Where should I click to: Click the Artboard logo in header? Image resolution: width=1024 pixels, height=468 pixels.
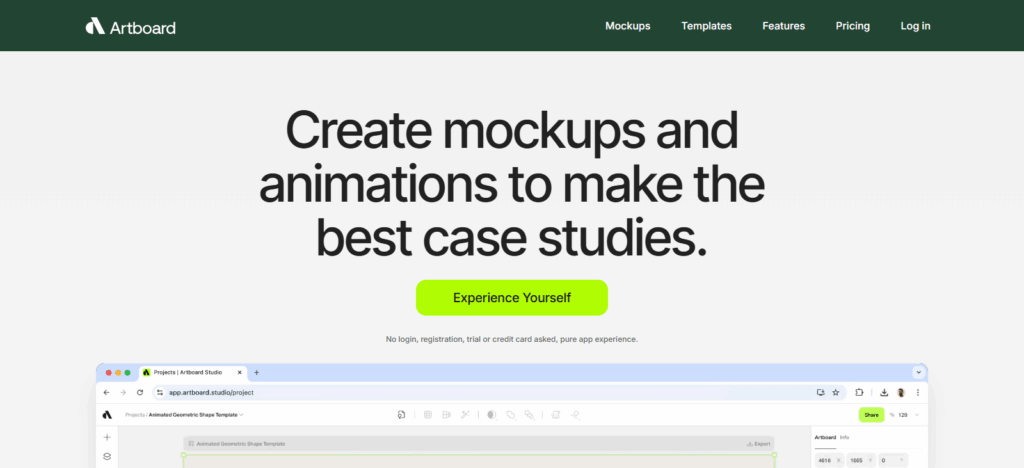click(130, 26)
